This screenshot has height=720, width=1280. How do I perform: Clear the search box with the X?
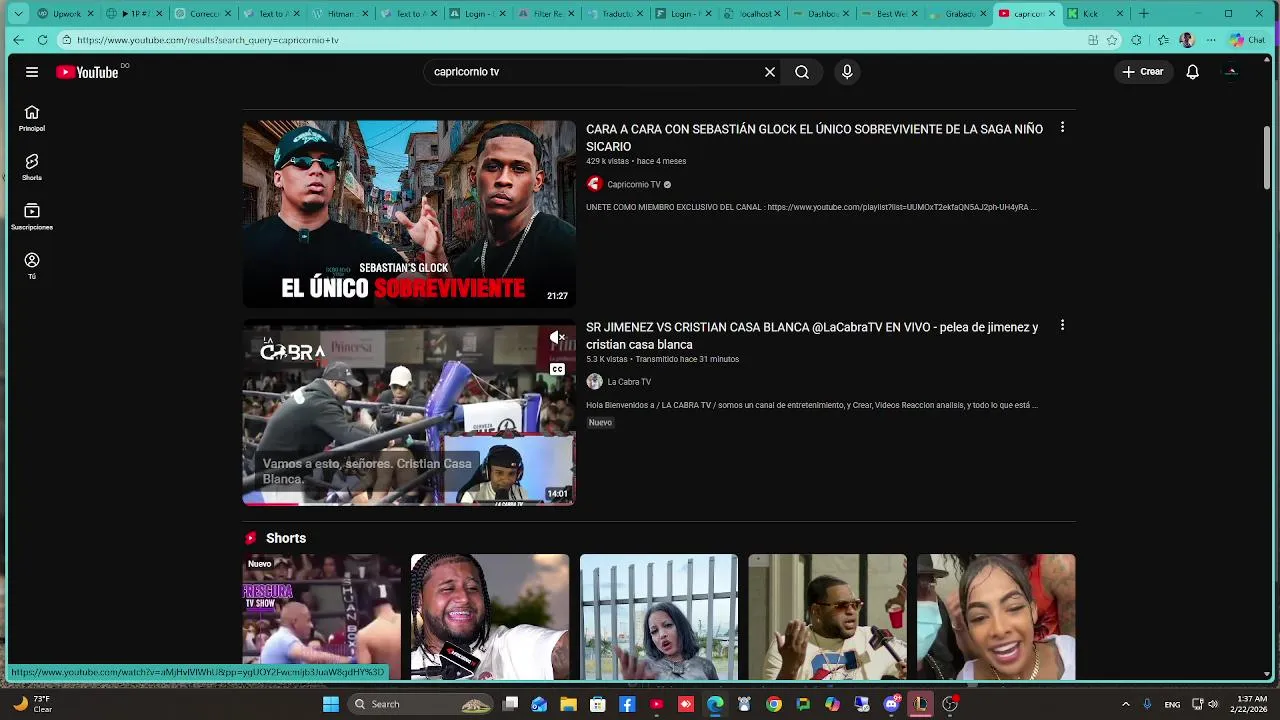pyautogui.click(x=770, y=72)
